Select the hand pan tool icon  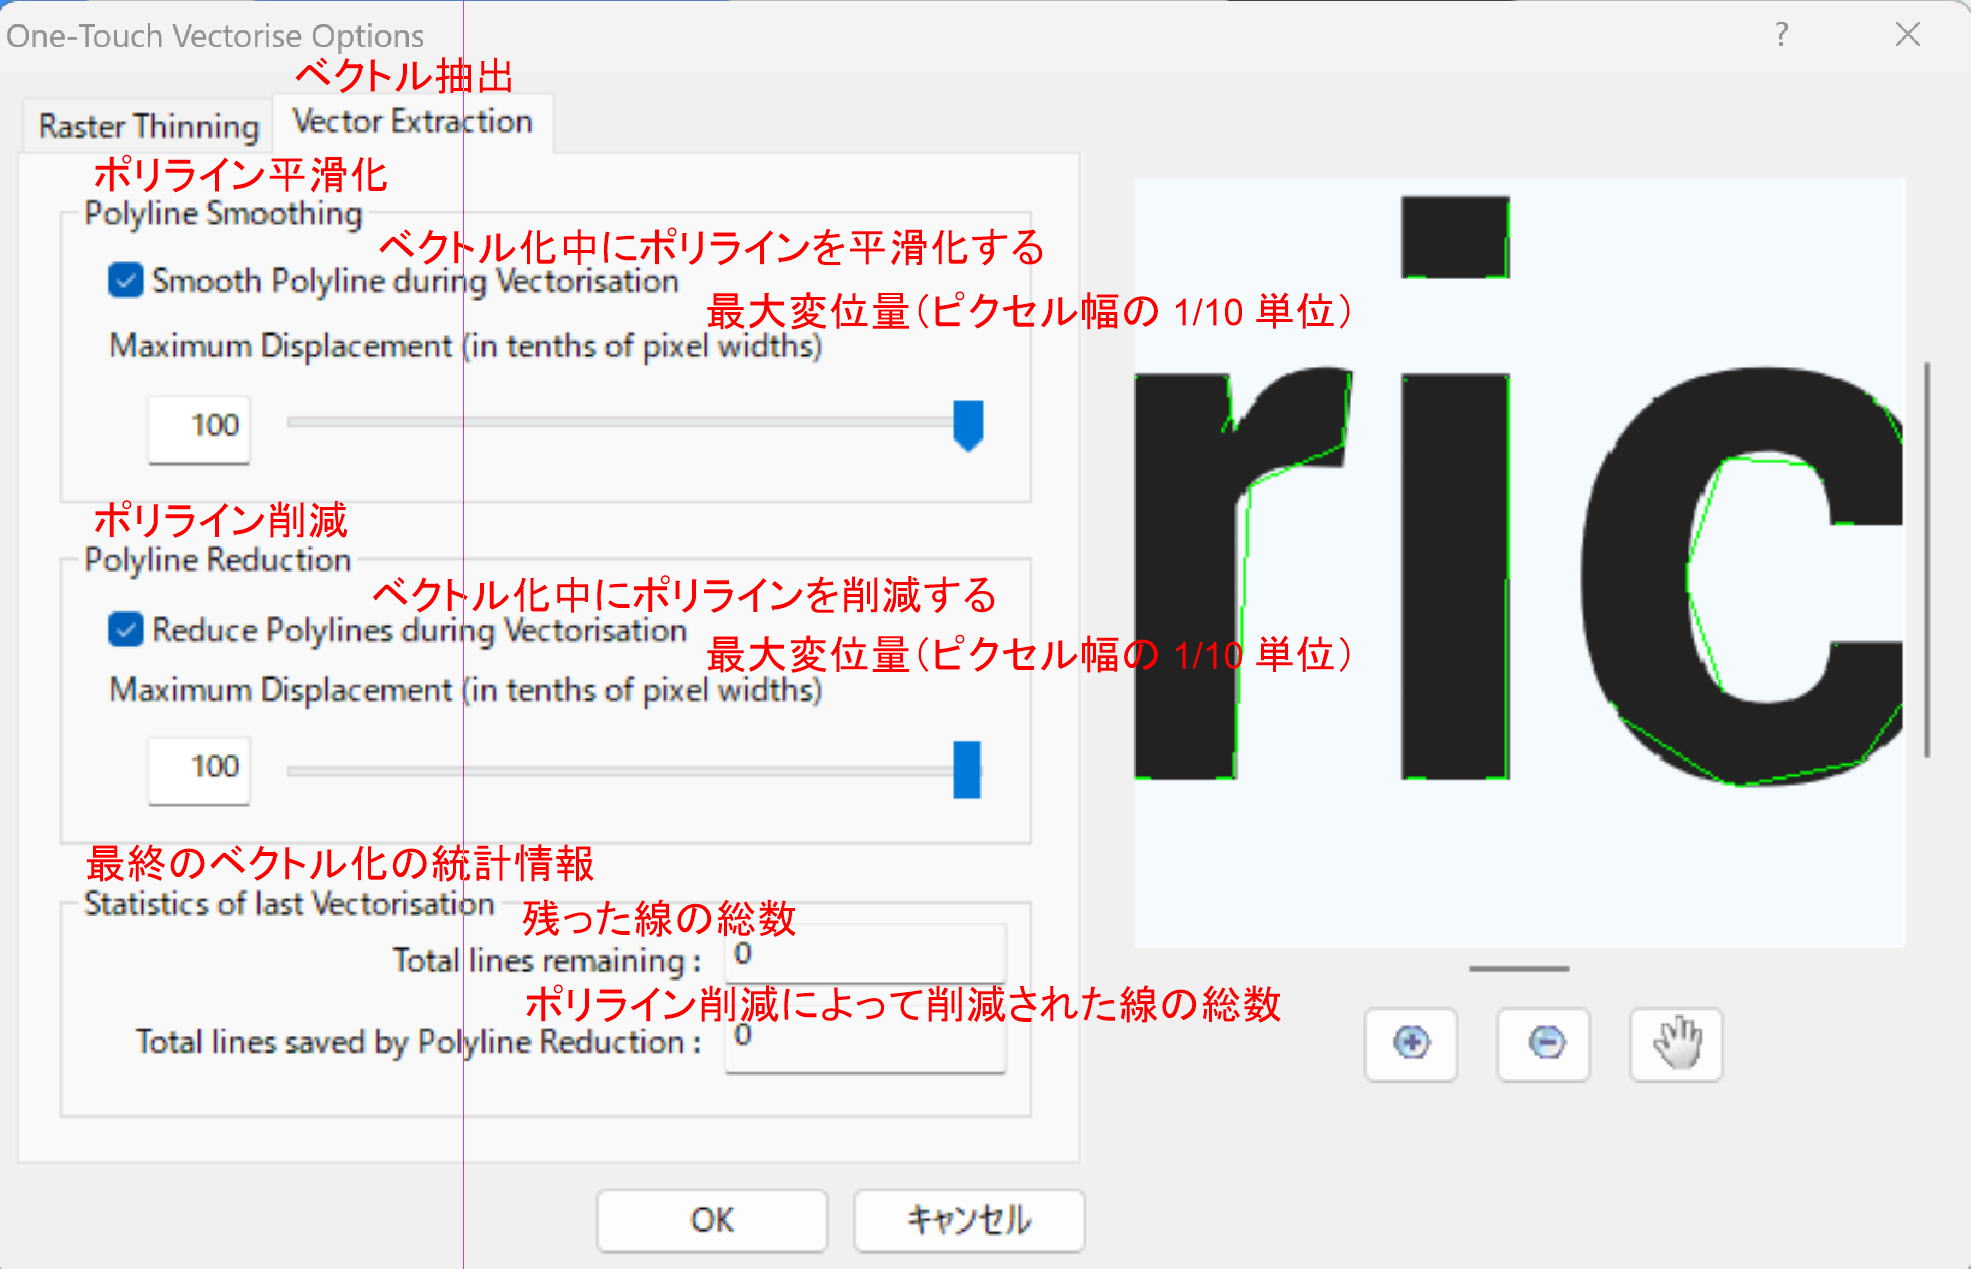click(1676, 1044)
